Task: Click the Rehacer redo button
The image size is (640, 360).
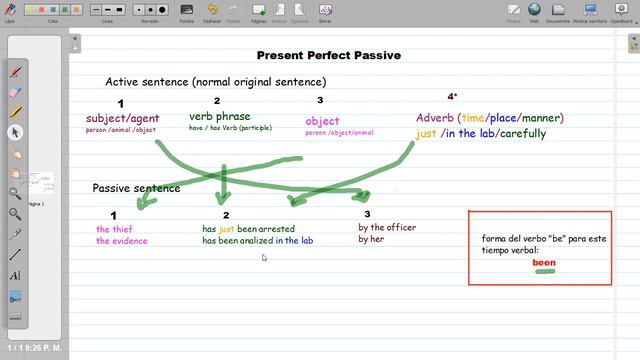Action: pyautogui.click(x=233, y=12)
